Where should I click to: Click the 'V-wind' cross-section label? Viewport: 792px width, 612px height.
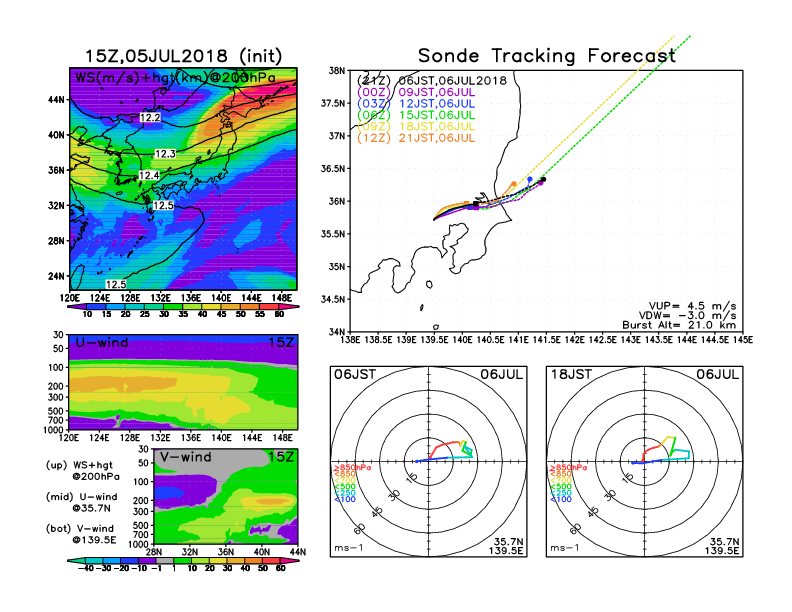click(x=185, y=457)
